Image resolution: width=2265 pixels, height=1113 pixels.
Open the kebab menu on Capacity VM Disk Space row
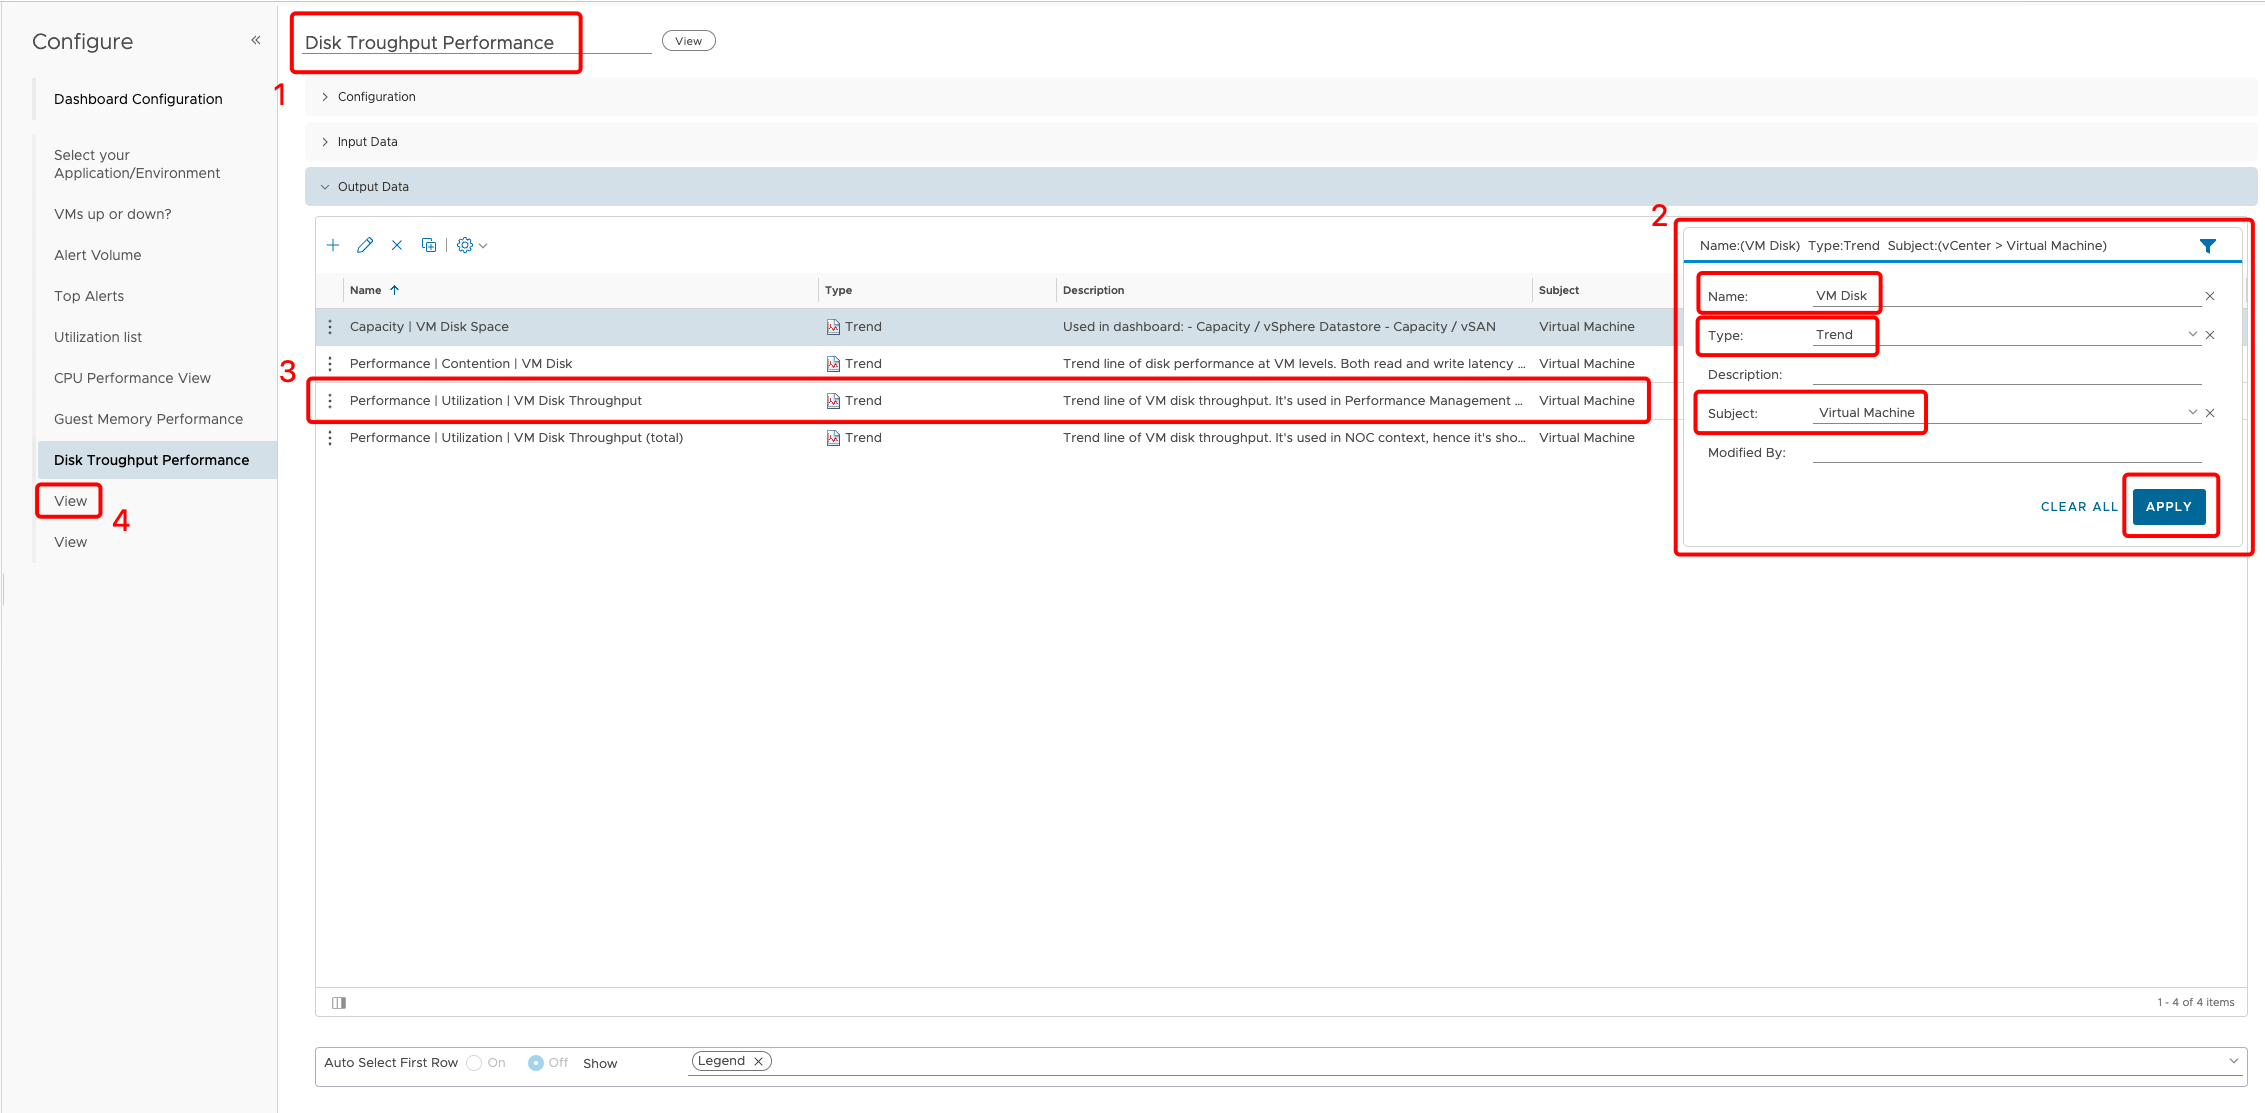point(331,326)
